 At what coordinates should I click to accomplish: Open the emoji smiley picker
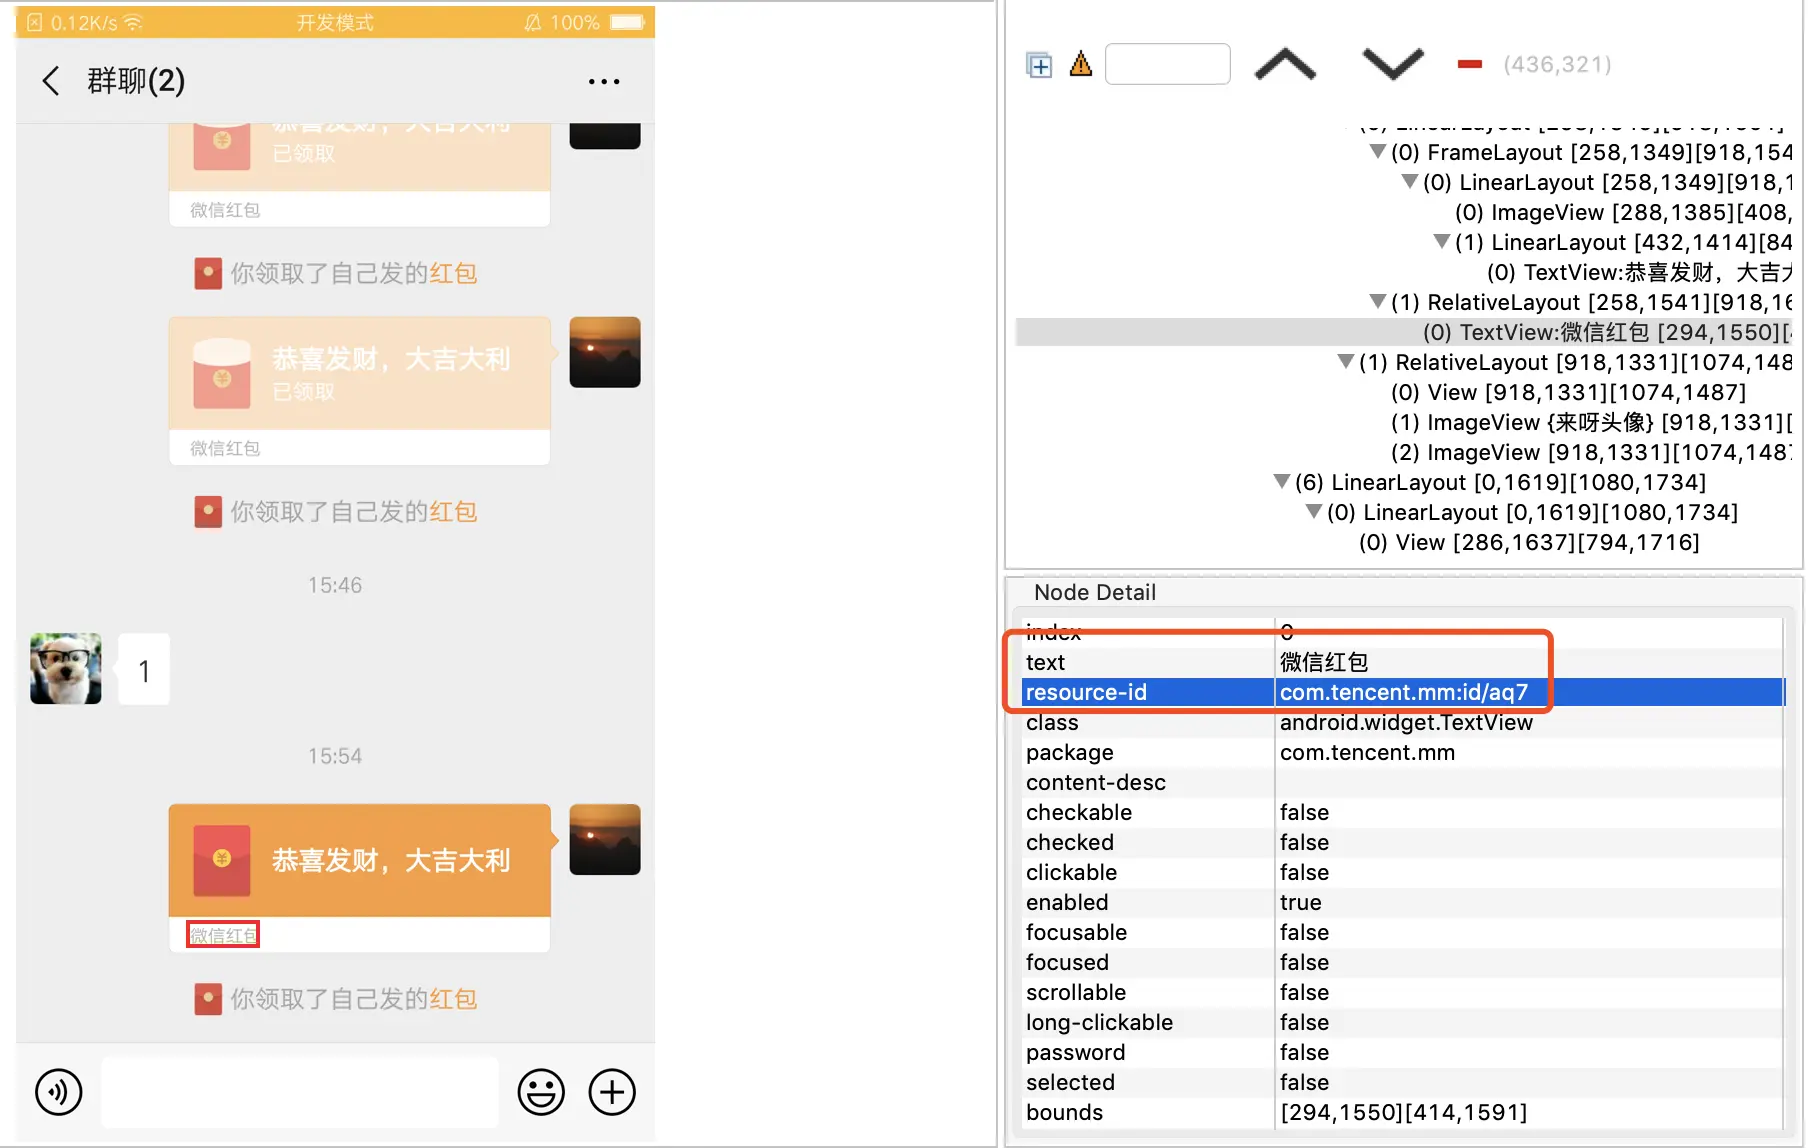coord(541,1091)
